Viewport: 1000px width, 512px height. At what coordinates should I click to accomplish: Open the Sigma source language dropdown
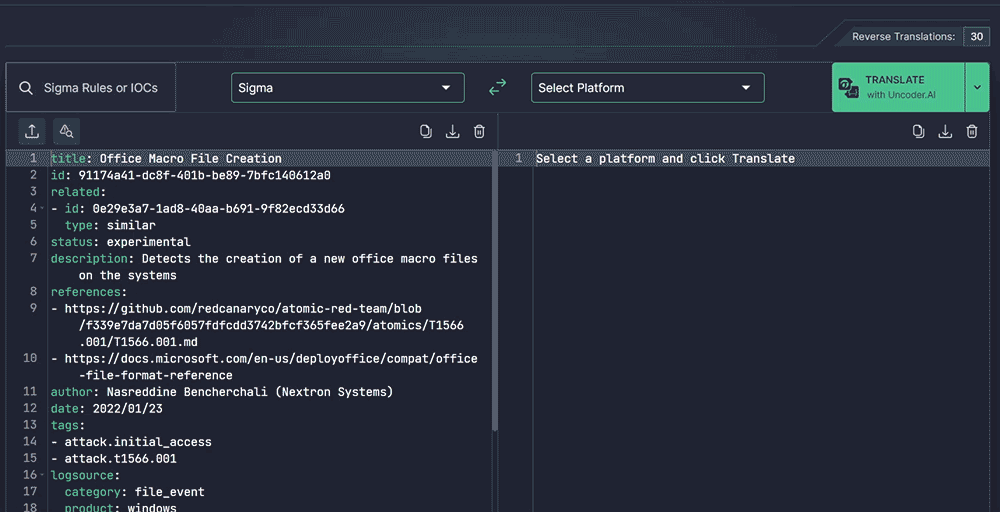point(347,88)
